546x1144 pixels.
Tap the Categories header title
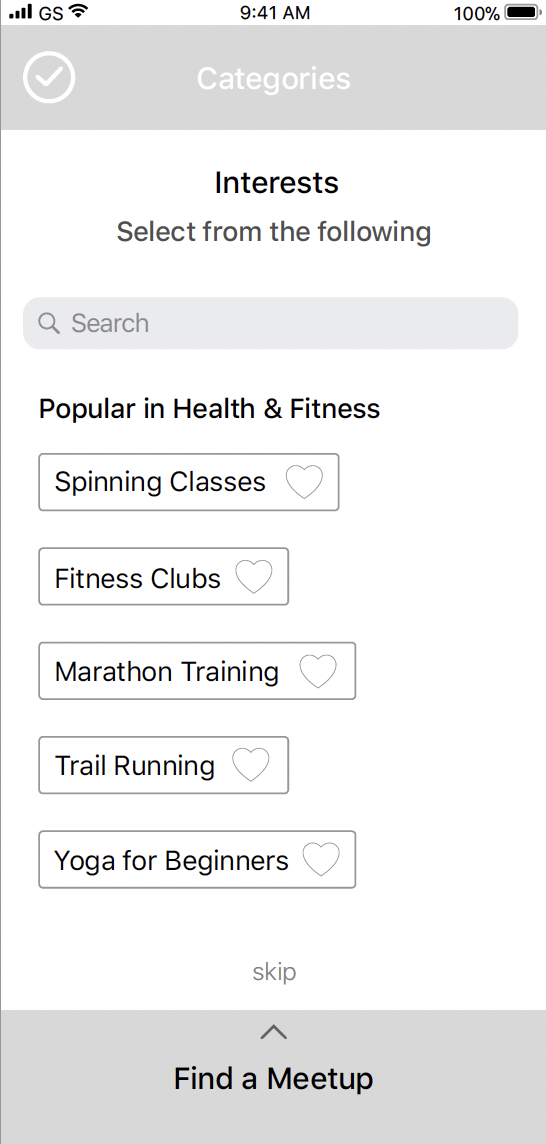pyautogui.click(x=274, y=78)
